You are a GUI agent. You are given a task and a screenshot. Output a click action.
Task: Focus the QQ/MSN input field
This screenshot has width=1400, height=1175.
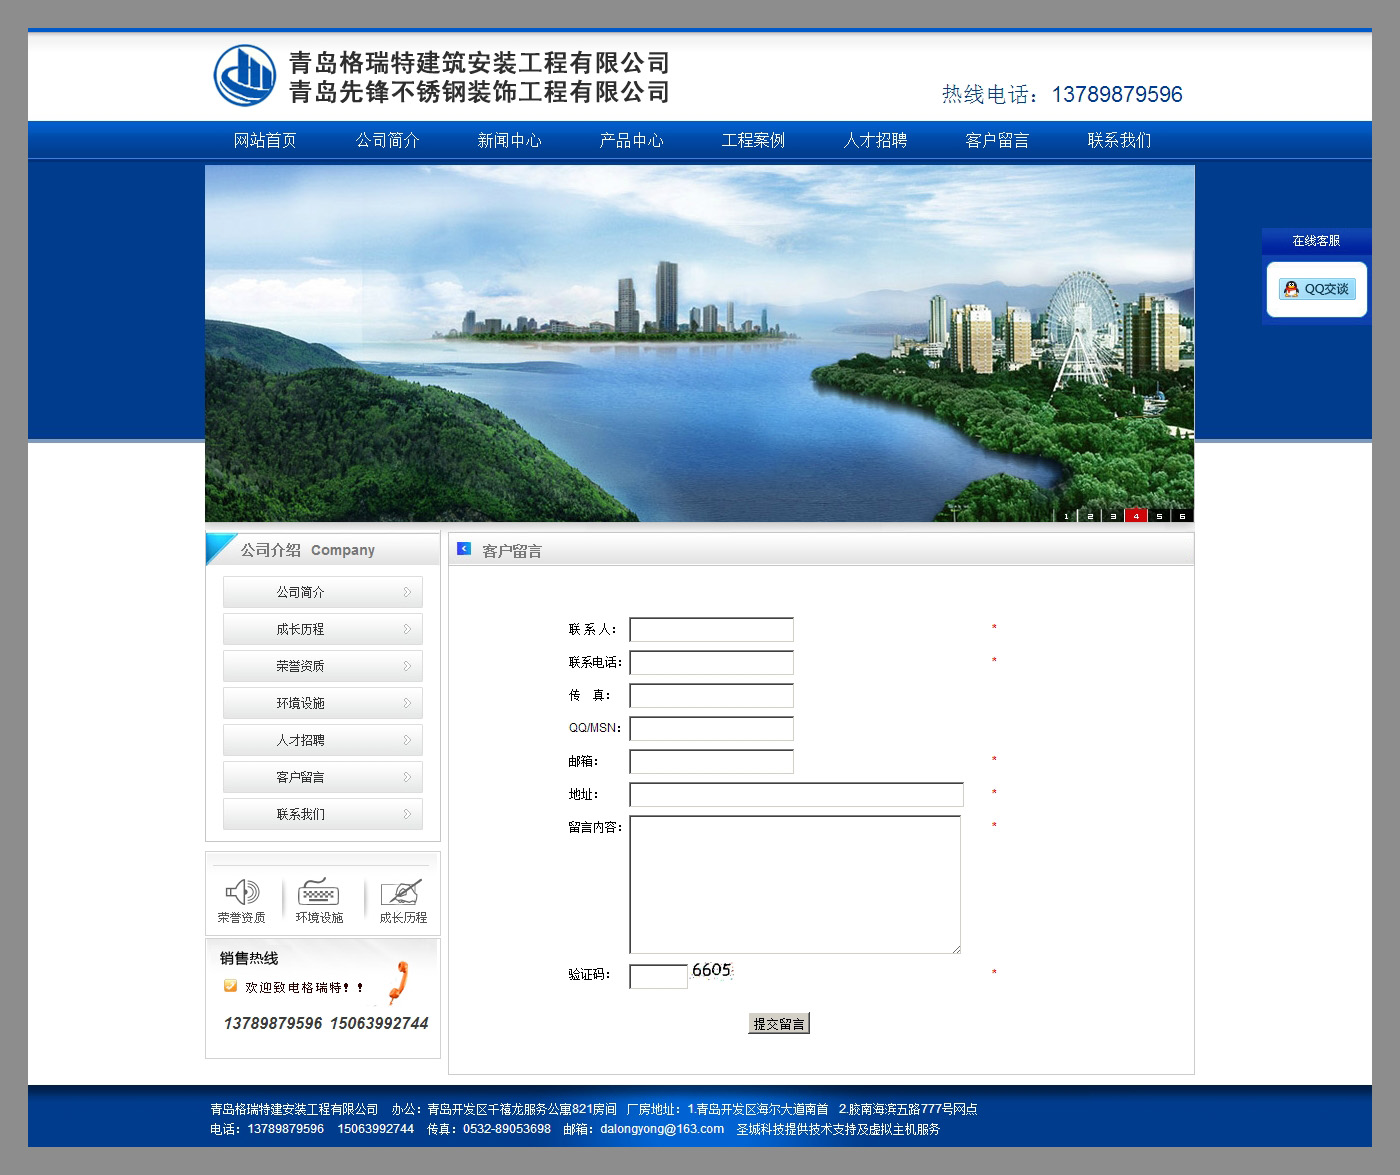(x=711, y=728)
